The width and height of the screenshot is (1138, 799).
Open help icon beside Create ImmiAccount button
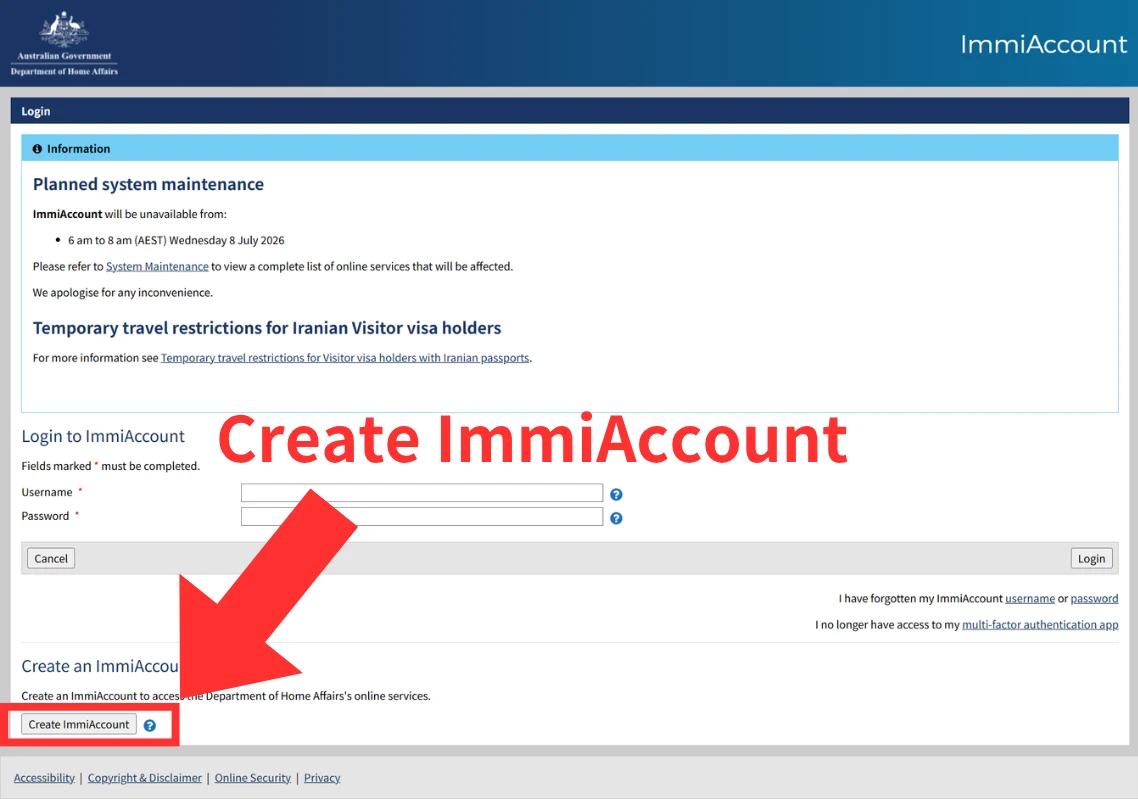[x=150, y=725]
